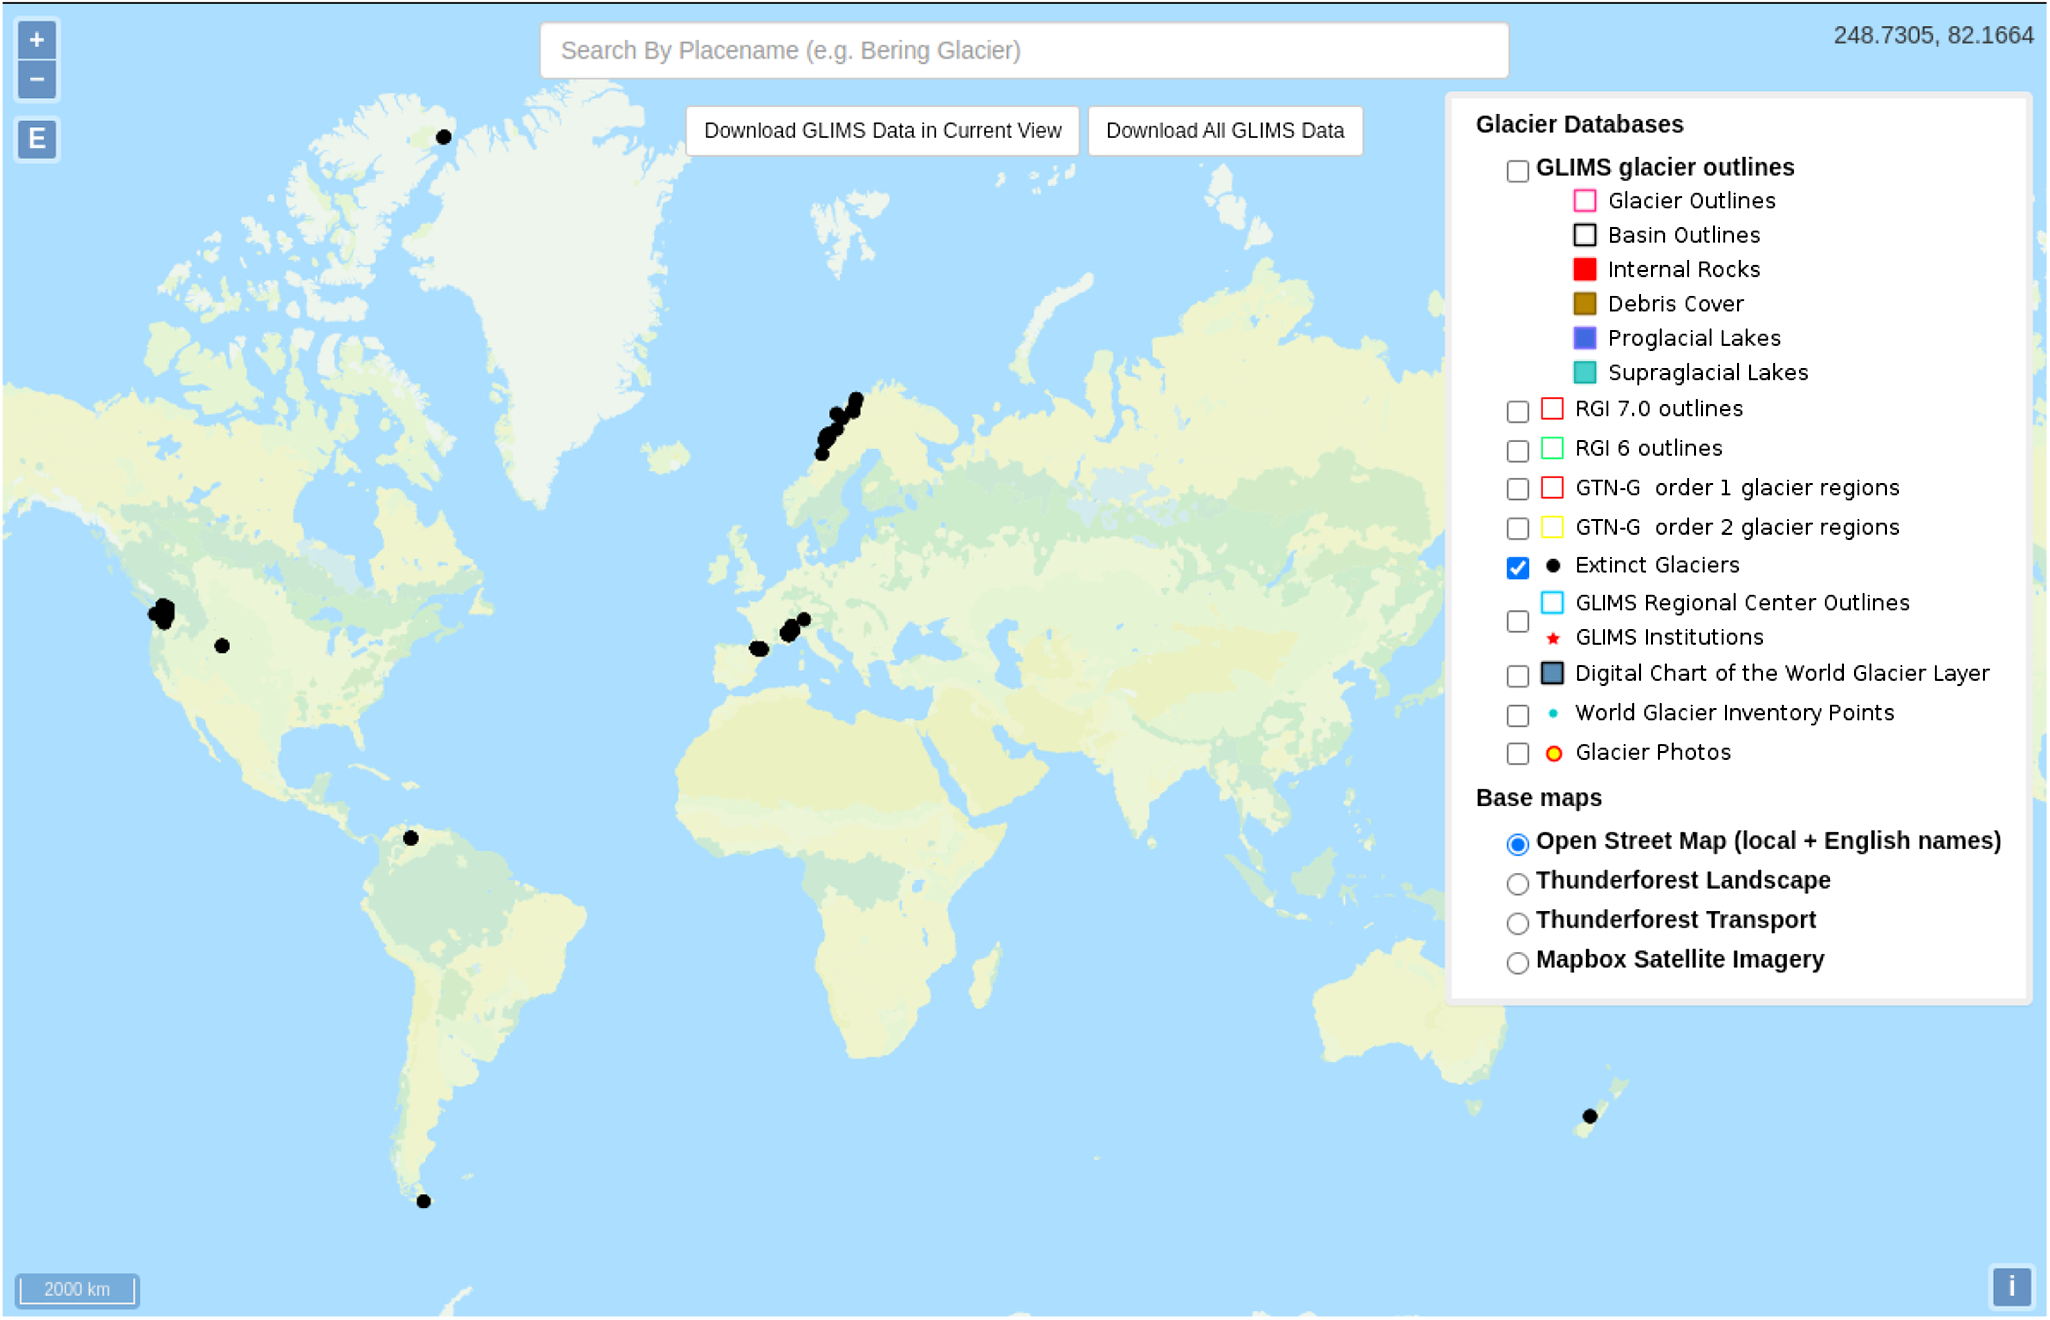The width and height of the screenshot is (2050, 1320).
Task: Click the zoom out minus button
Action: click(x=37, y=79)
